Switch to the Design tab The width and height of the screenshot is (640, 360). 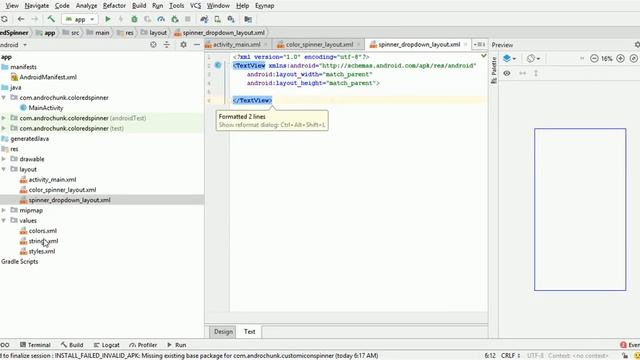[x=223, y=331]
